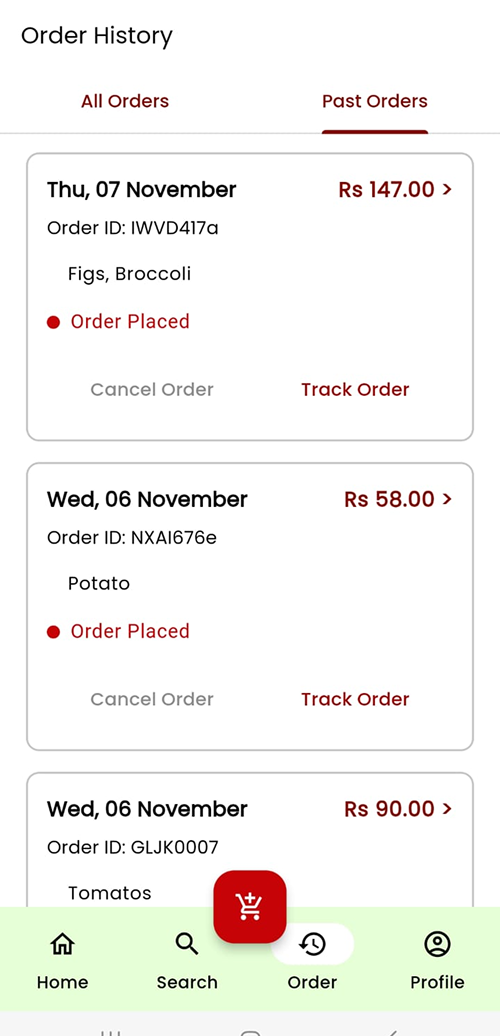
Task: Expand order details via Rs 58.00 chevron
Action: coord(447,499)
